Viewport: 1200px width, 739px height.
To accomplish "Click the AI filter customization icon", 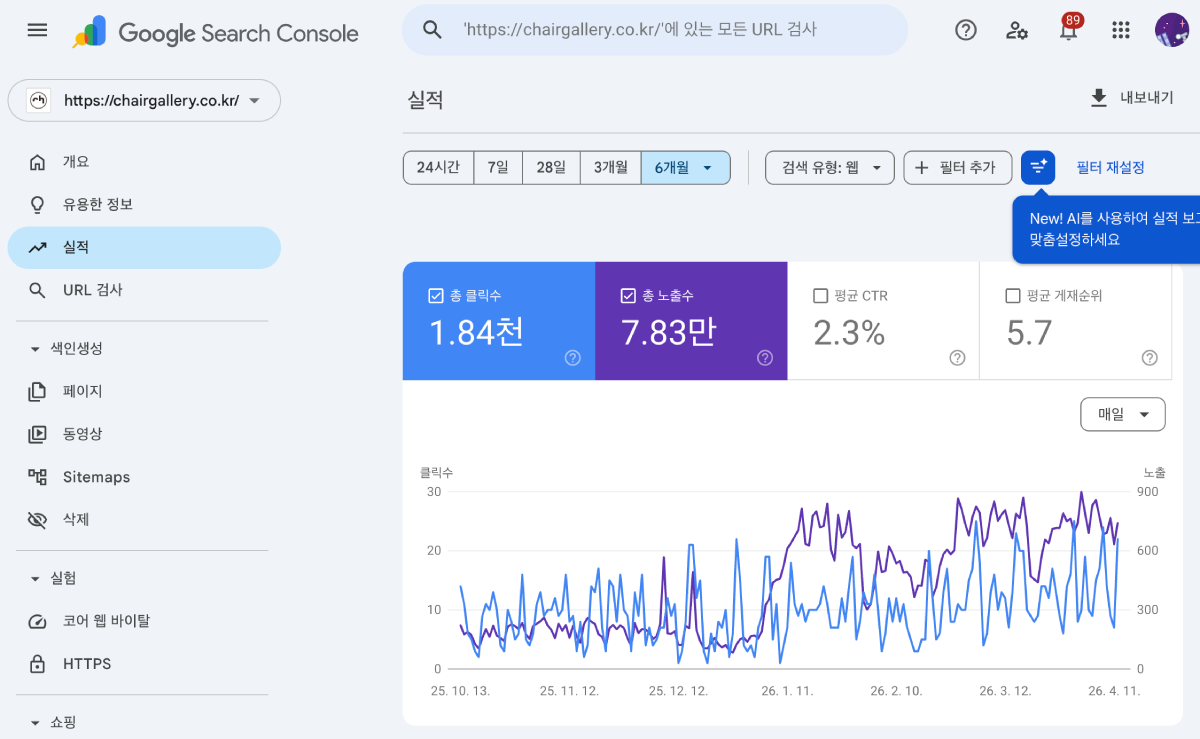I will [1038, 167].
